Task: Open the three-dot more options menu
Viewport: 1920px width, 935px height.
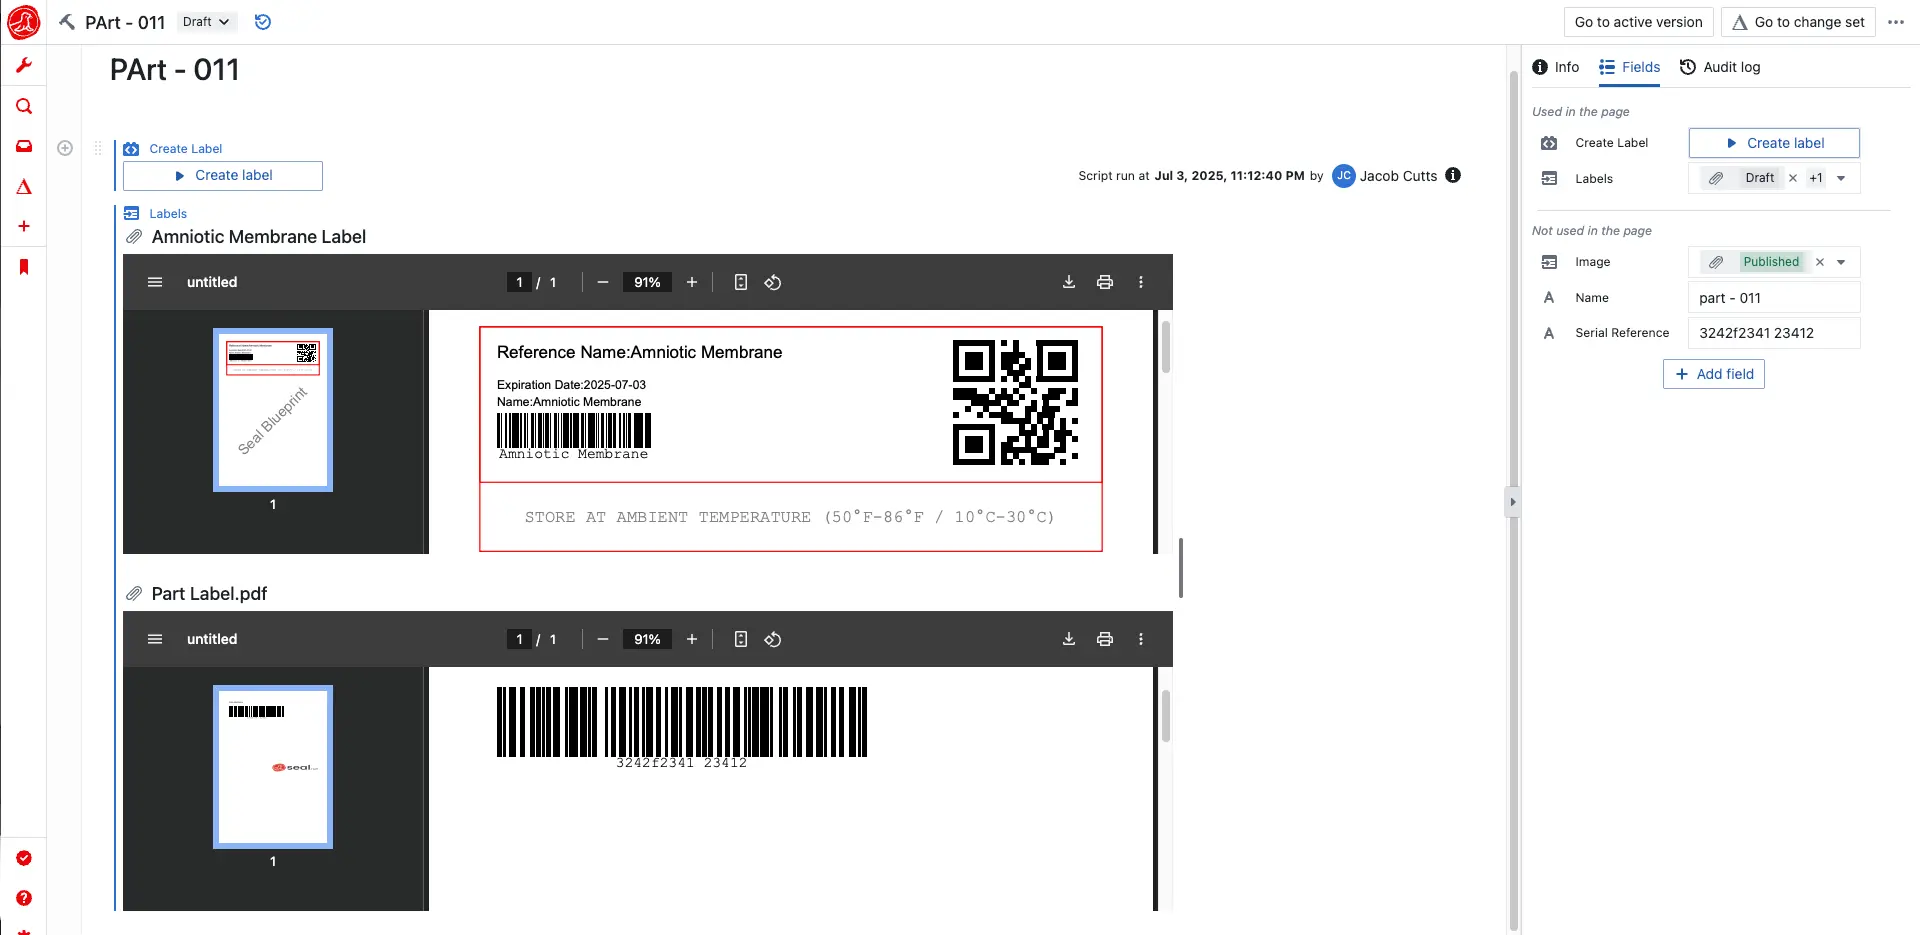Action: point(1896,22)
